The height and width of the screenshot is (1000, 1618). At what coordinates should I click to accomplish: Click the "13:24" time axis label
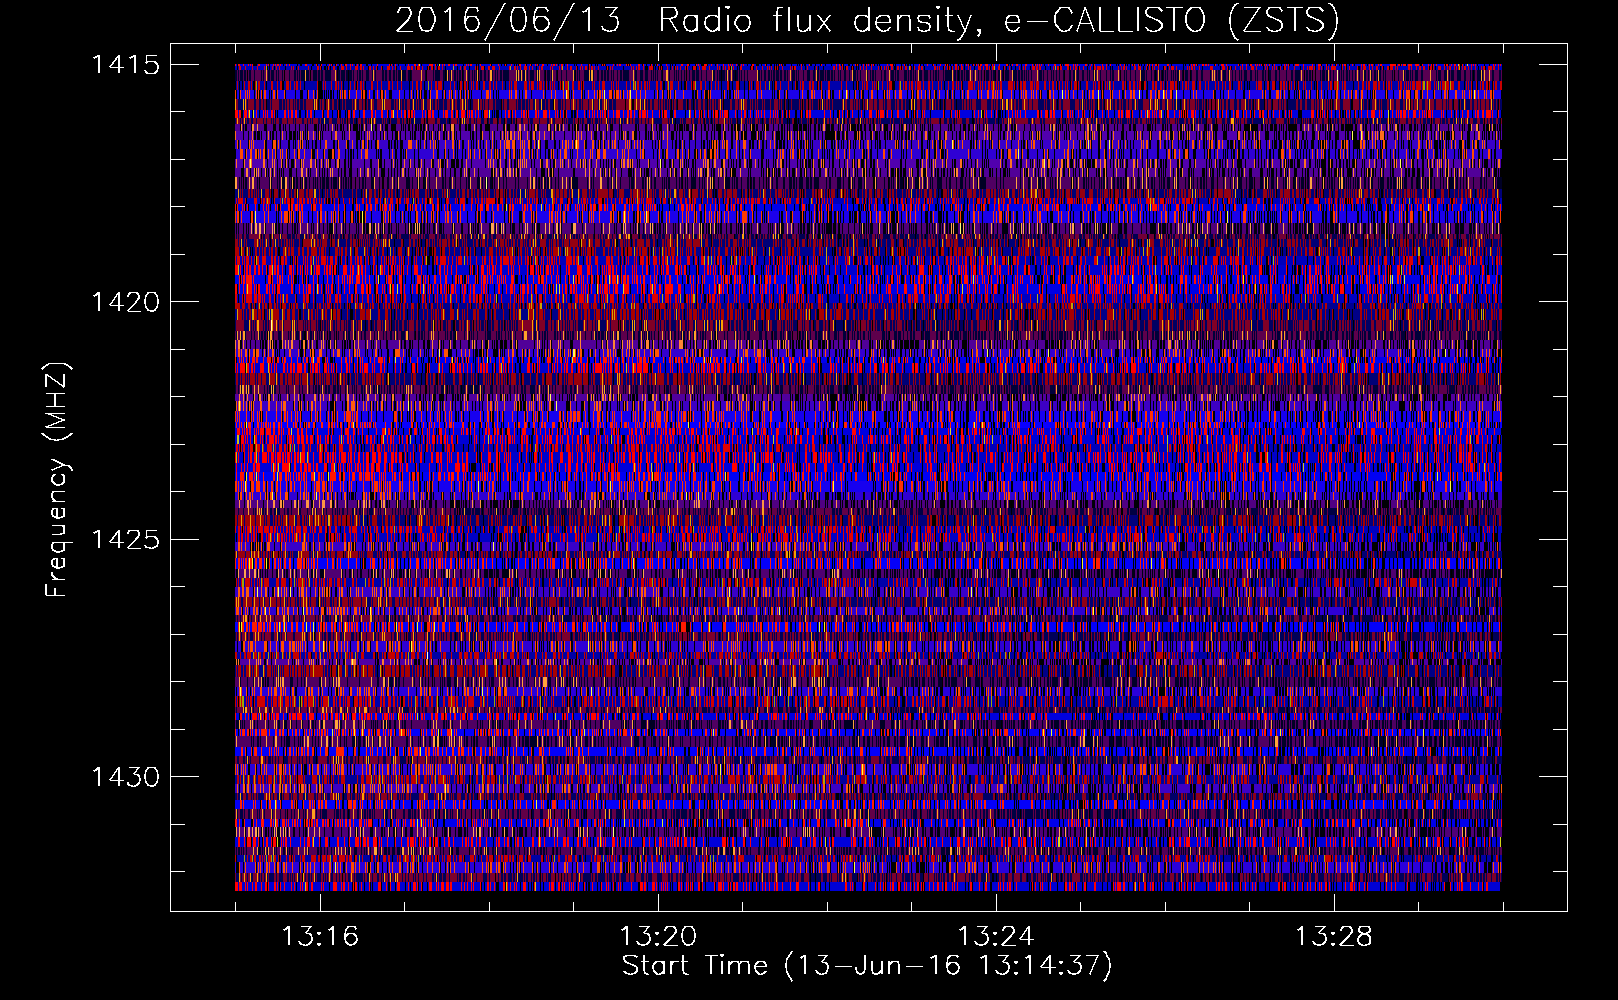click(996, 936)
